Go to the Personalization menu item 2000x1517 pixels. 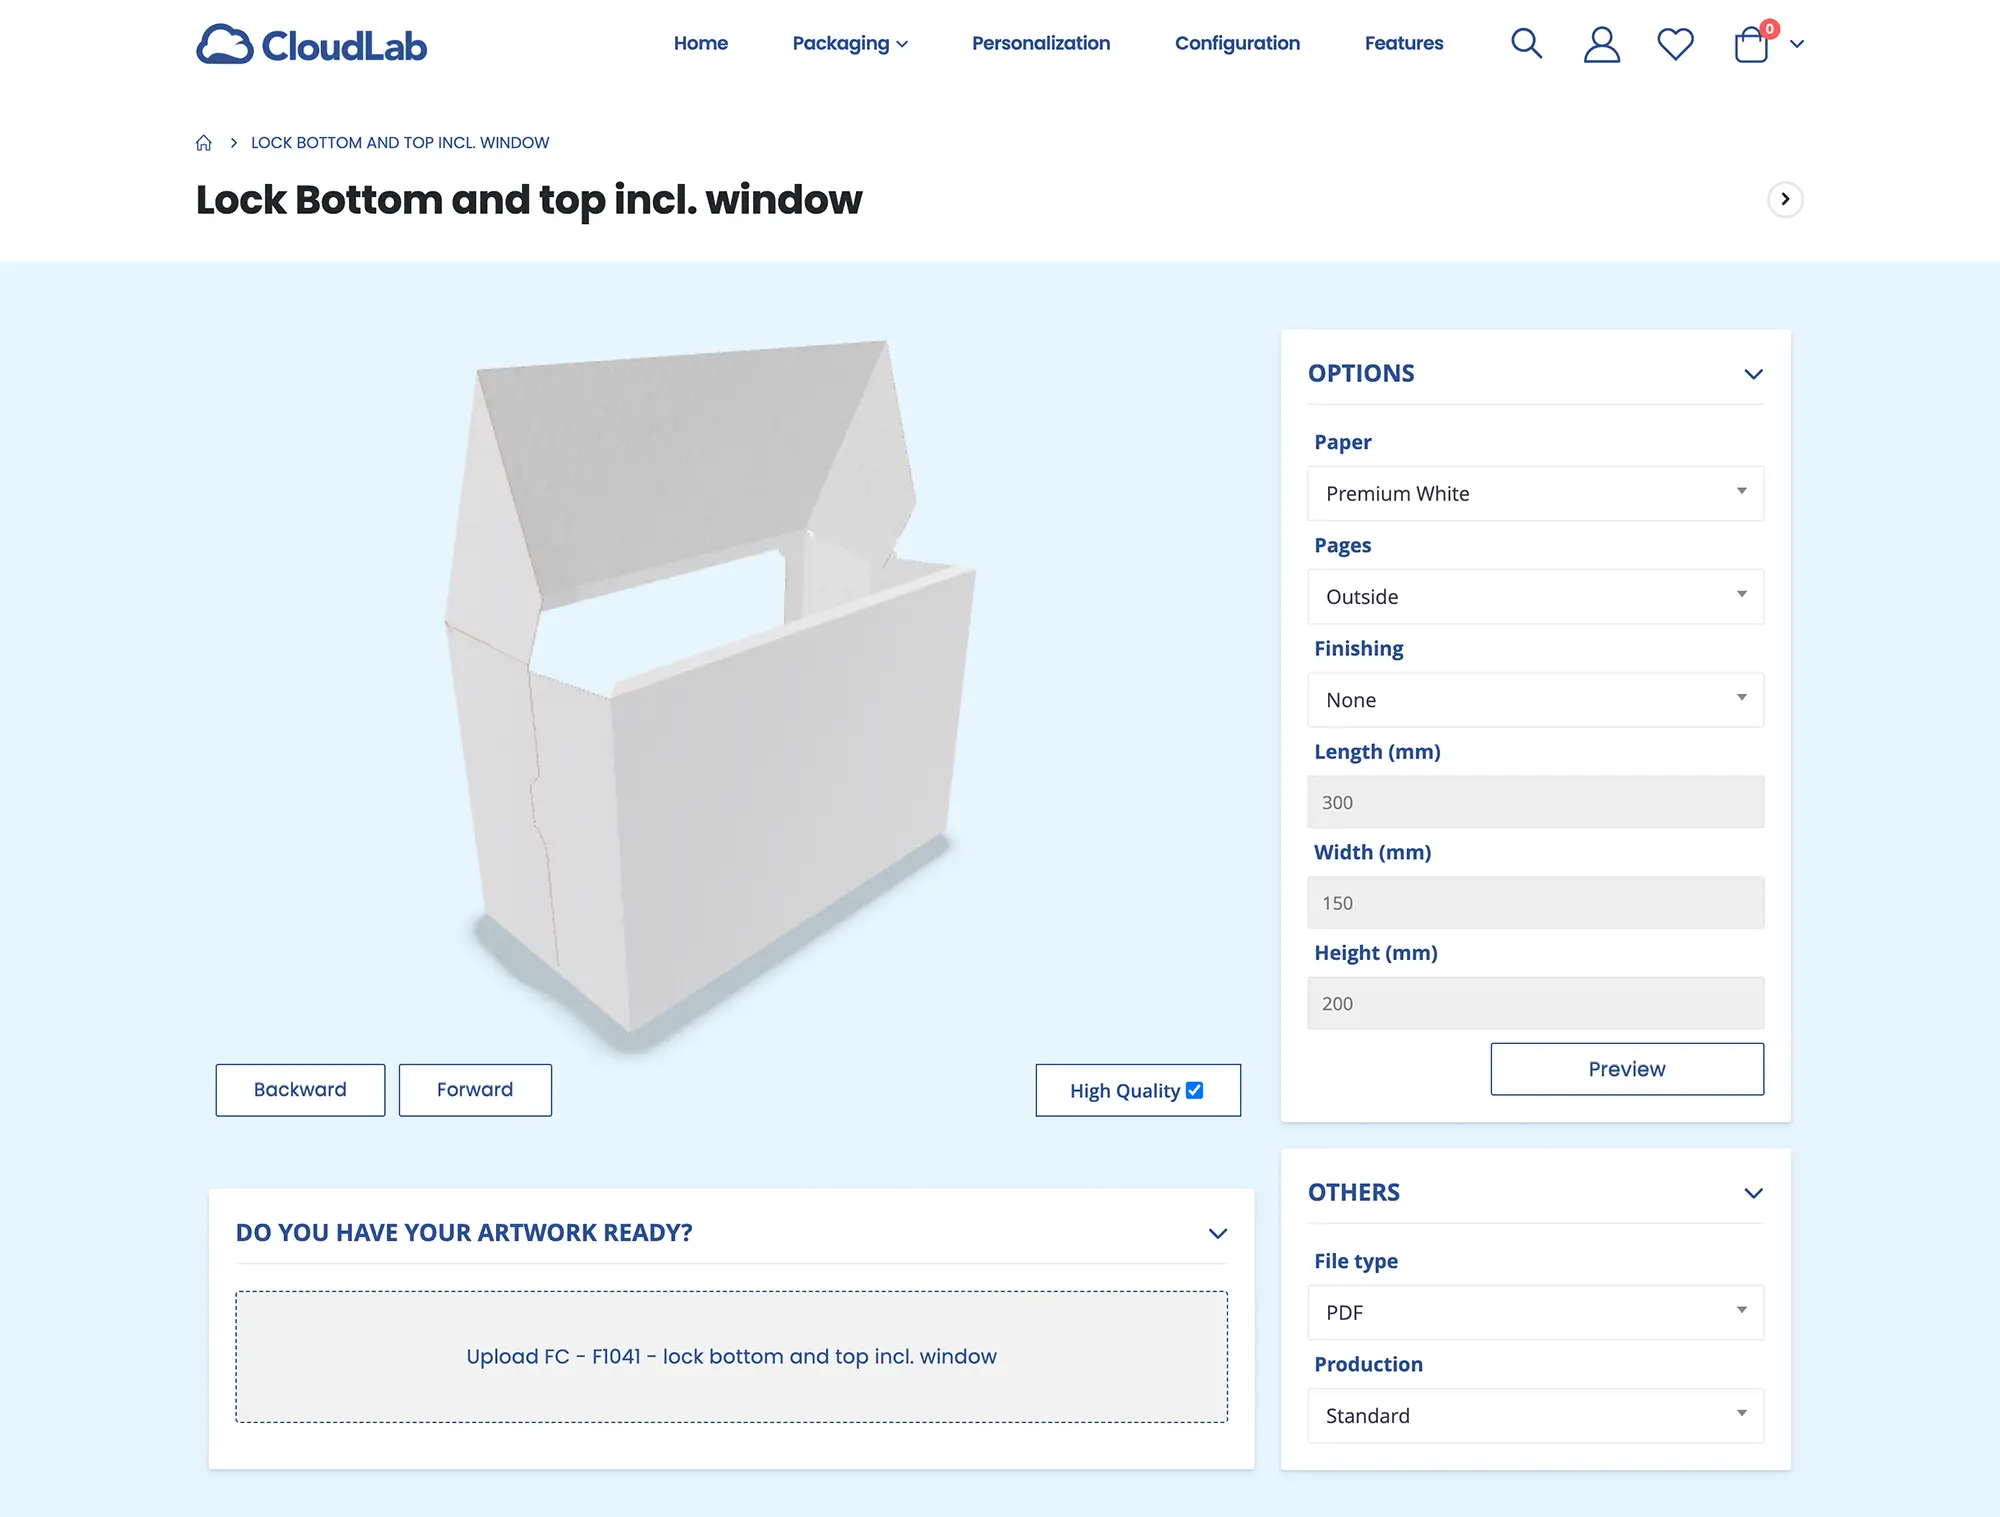[1041, 43]
